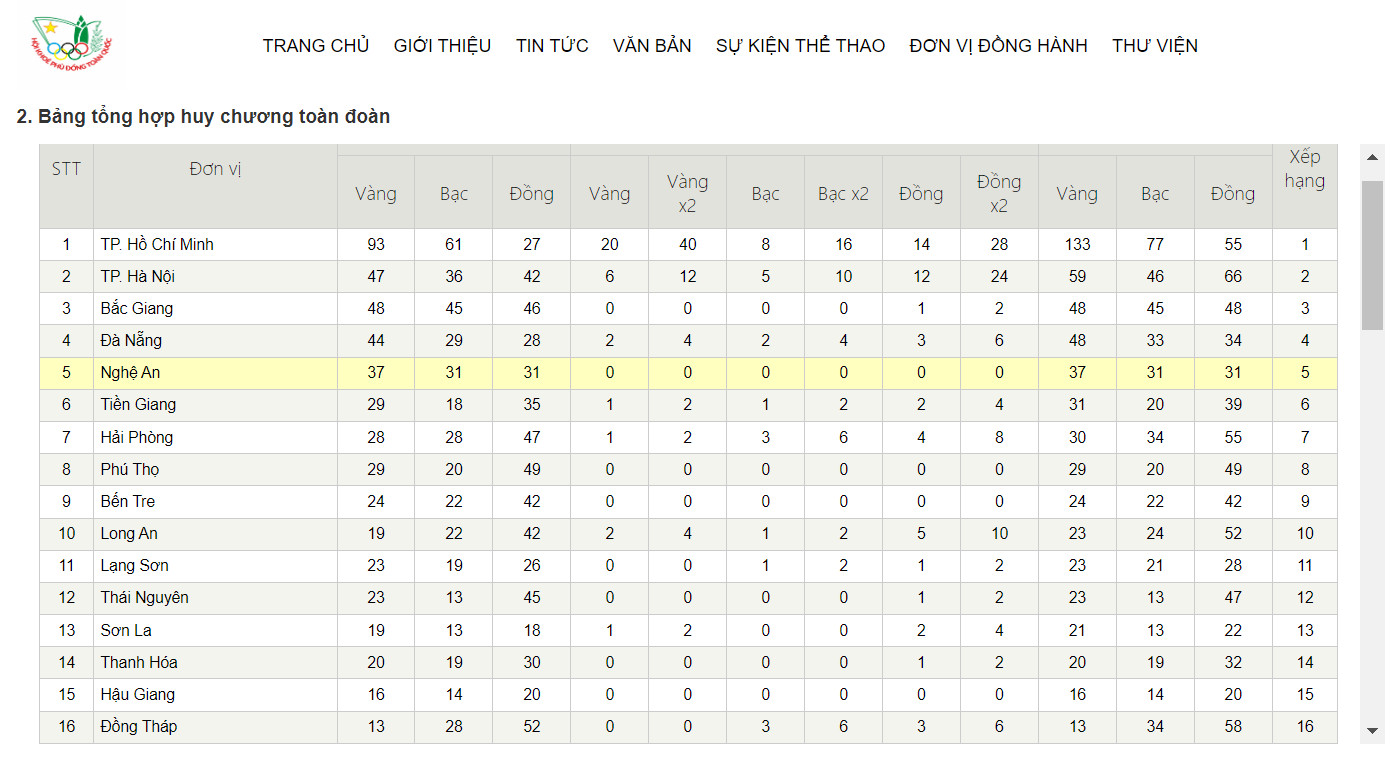
Task: Select the highlighted Nghệ An unit cell
Action: point(130,373)
